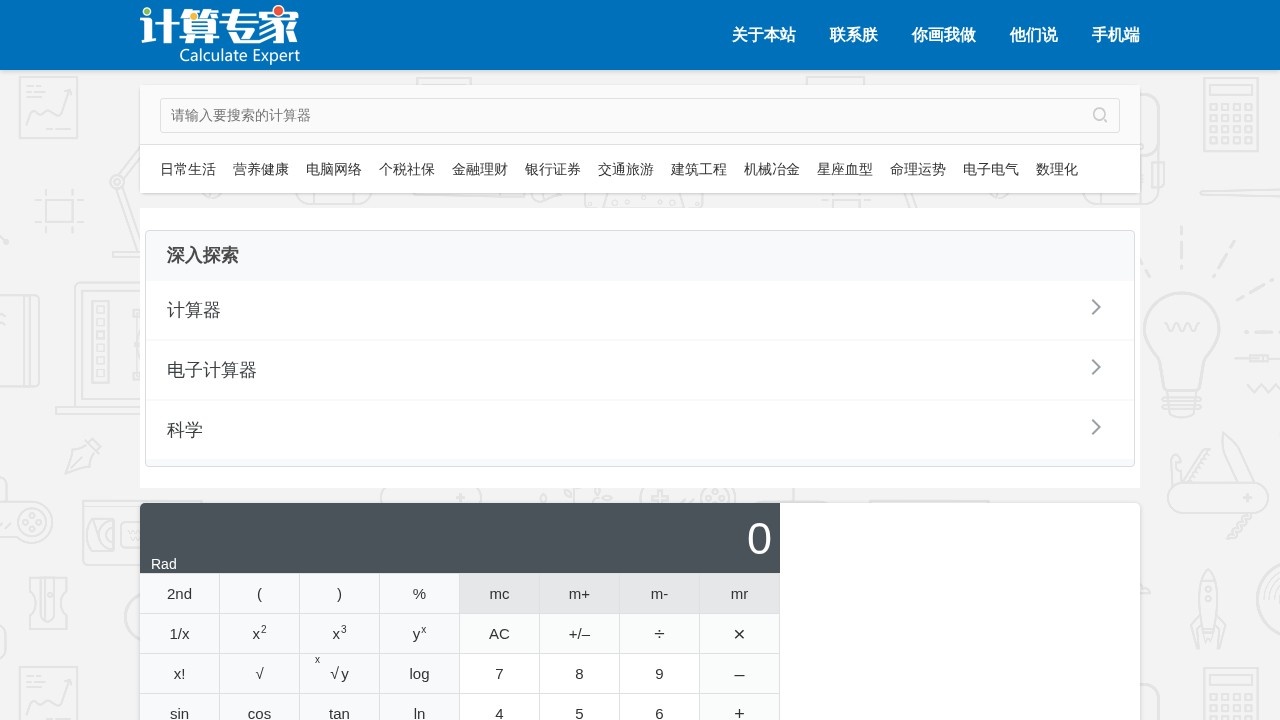Toggle the 2nd function key

(x=179, y=593)
